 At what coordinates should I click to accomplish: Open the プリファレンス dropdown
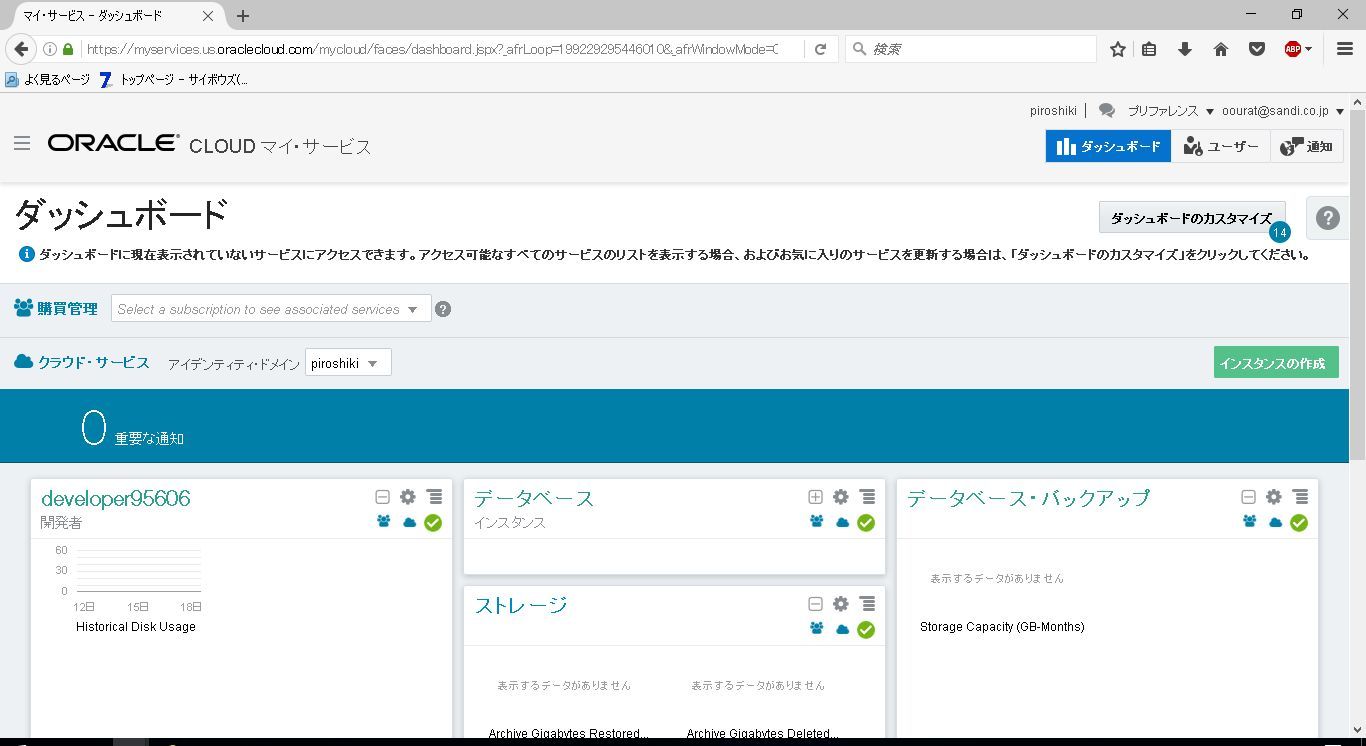coord(1170,111)
